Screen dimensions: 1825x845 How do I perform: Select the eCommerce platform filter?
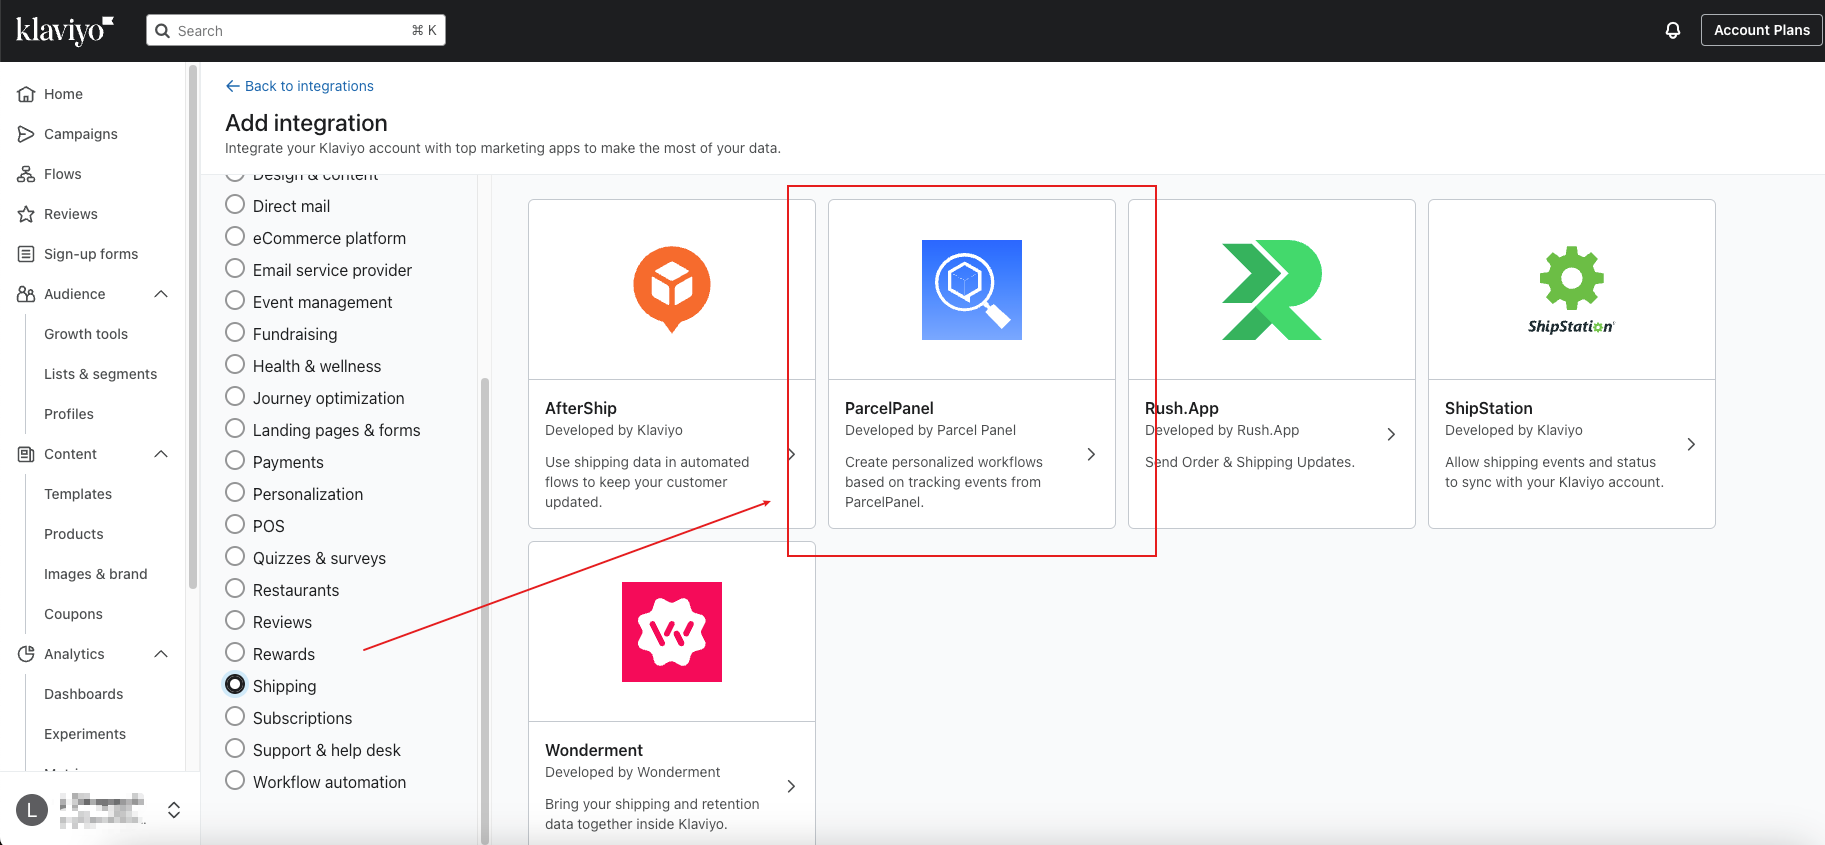pos(235,237)
